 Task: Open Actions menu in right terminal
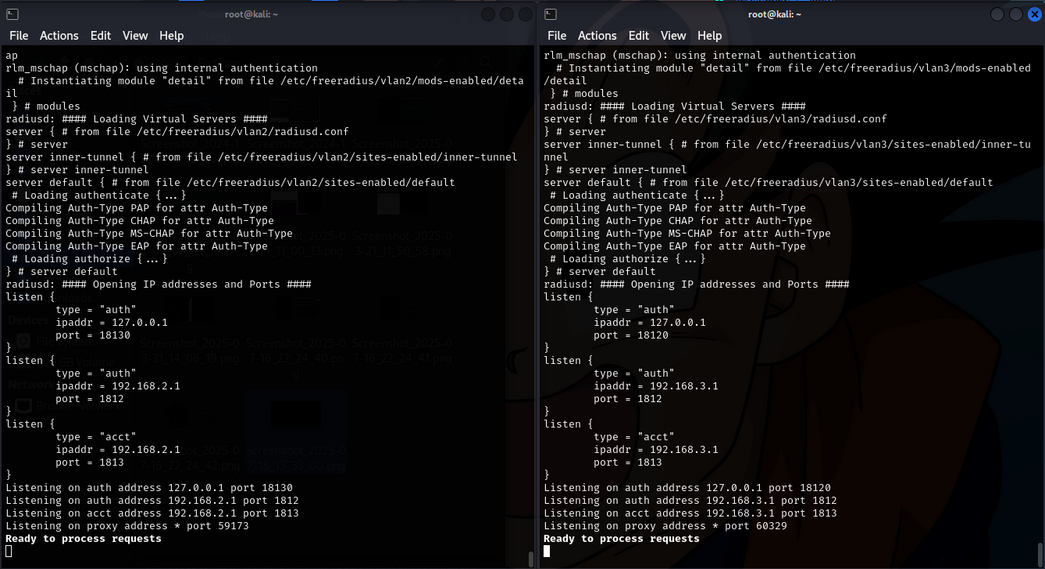[597, 35]
